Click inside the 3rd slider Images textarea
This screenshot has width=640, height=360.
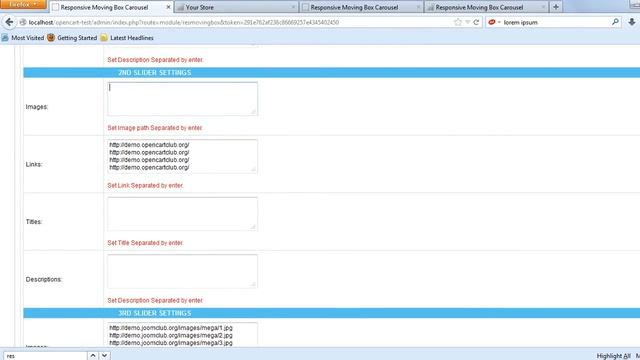(182, 335)
